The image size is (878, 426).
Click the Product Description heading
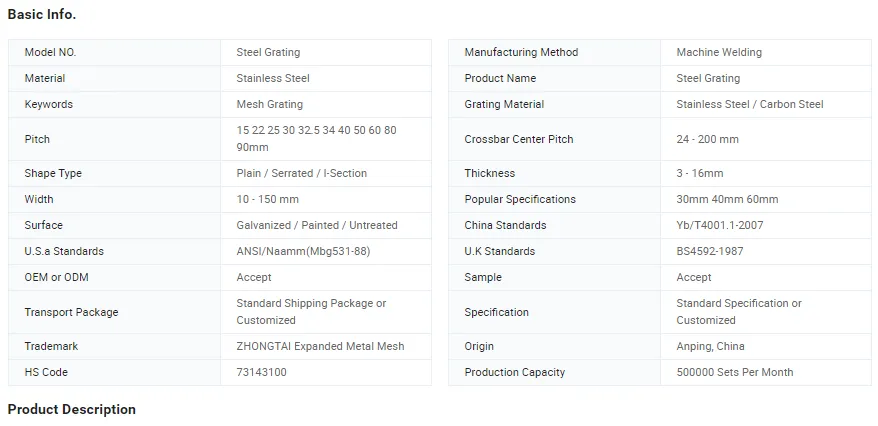[72, 410]
